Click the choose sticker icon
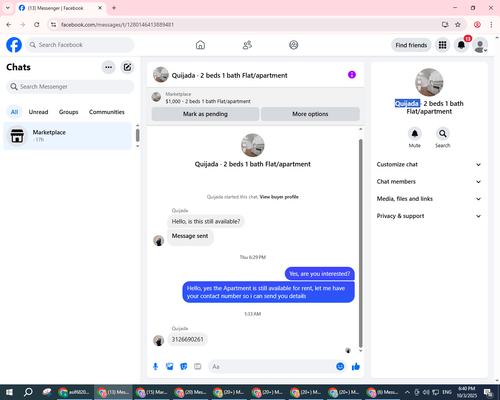 184,367
